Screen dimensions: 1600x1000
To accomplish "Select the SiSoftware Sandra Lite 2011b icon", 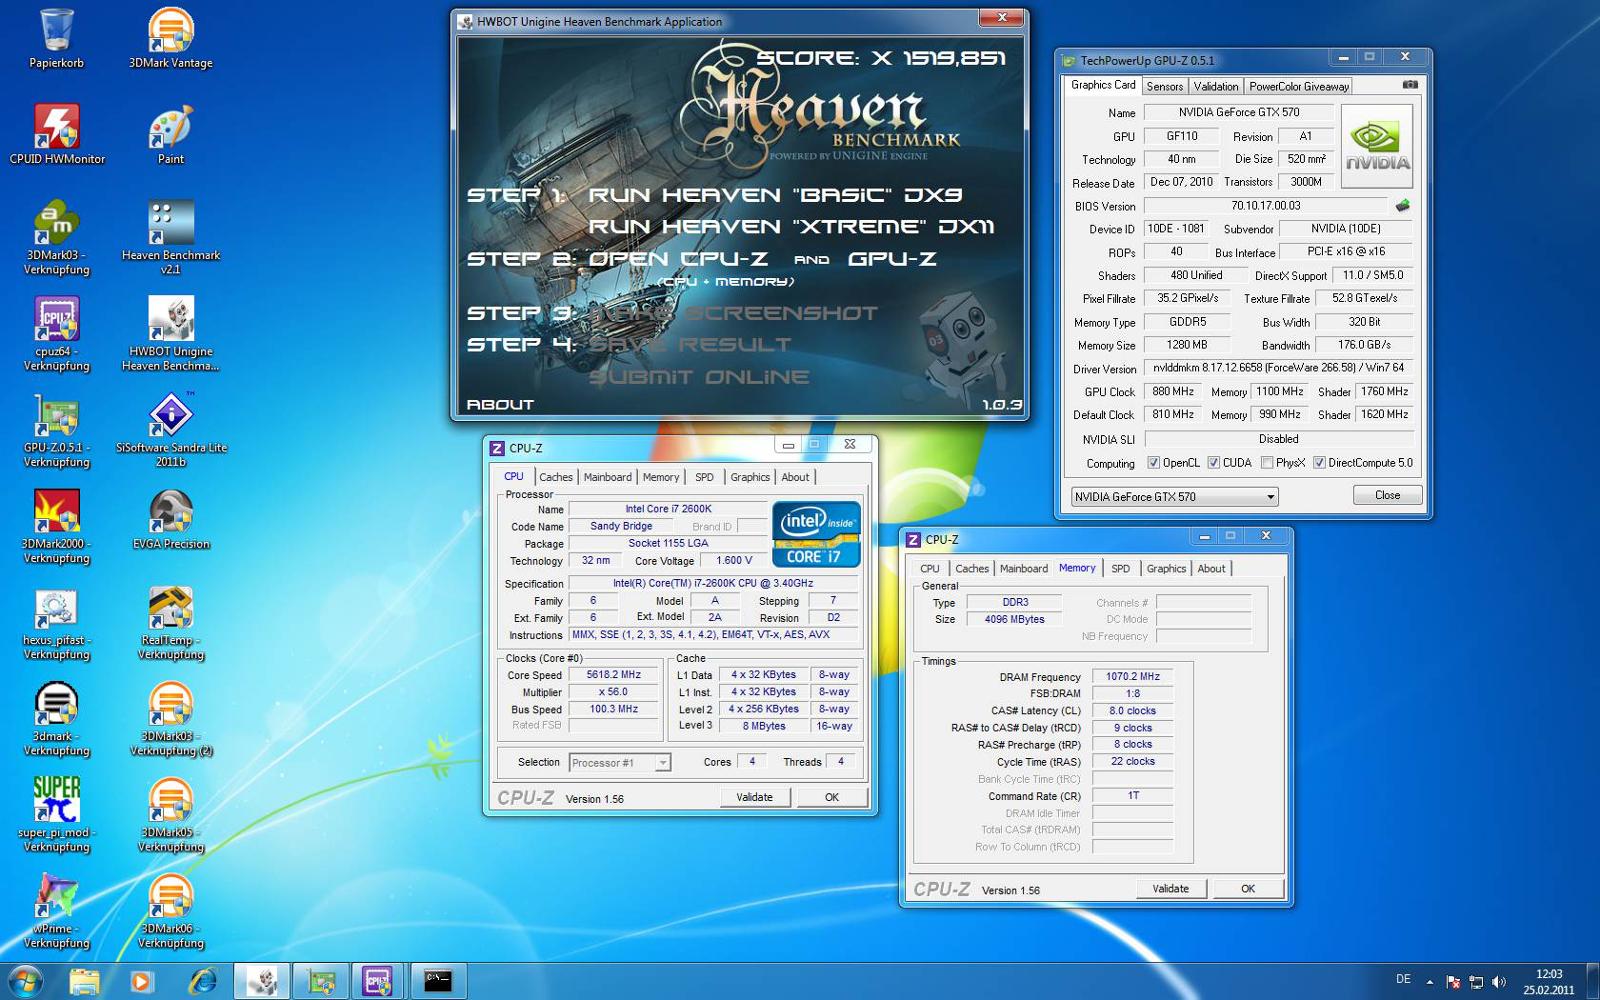I will (171, 430).
